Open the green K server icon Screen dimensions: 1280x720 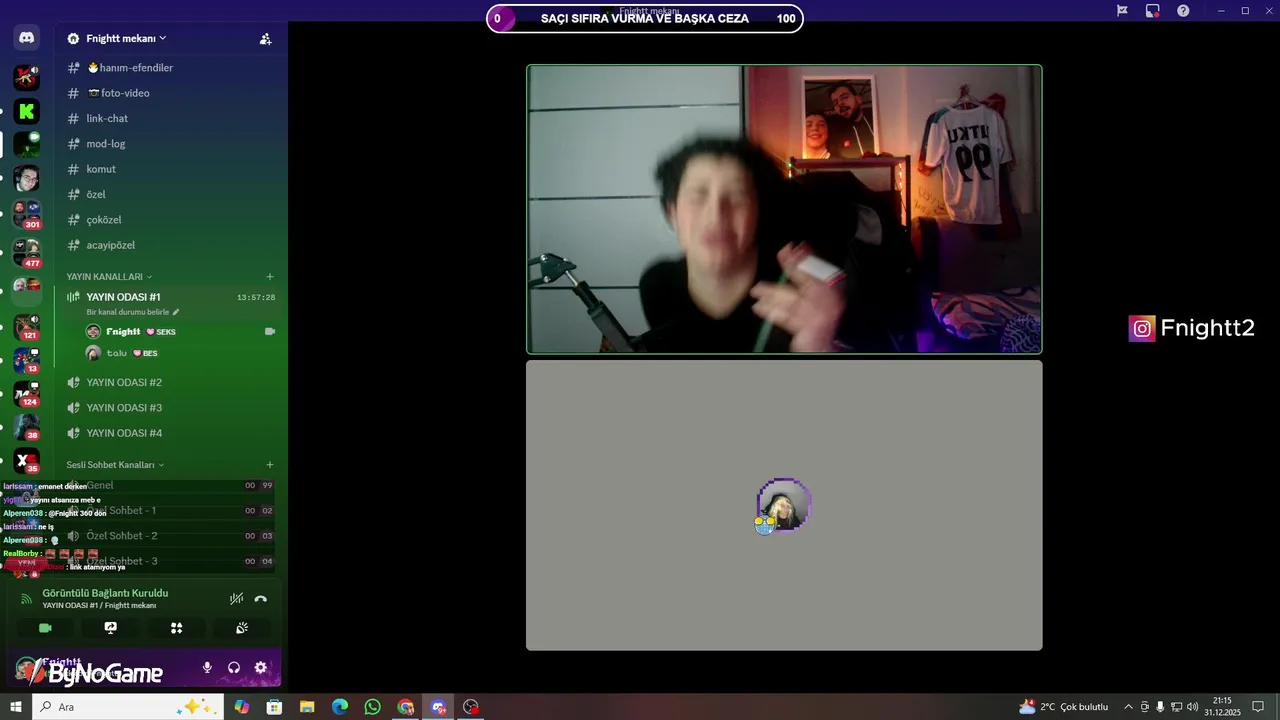point(27,111)
